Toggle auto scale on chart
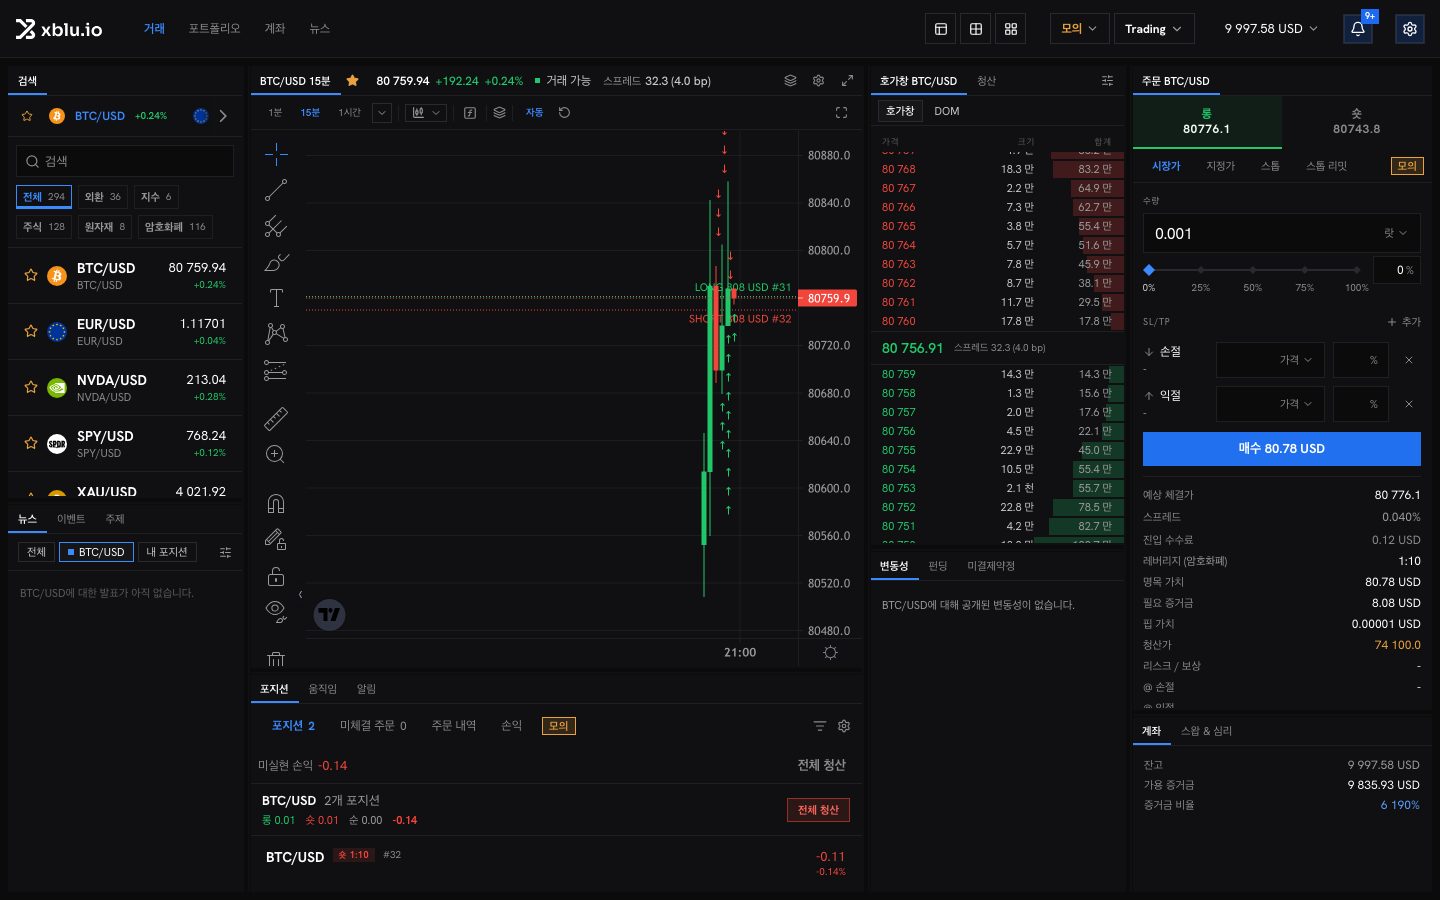Image resolution: width=1440 pixels, height=900 pixels. coord(534,113)
